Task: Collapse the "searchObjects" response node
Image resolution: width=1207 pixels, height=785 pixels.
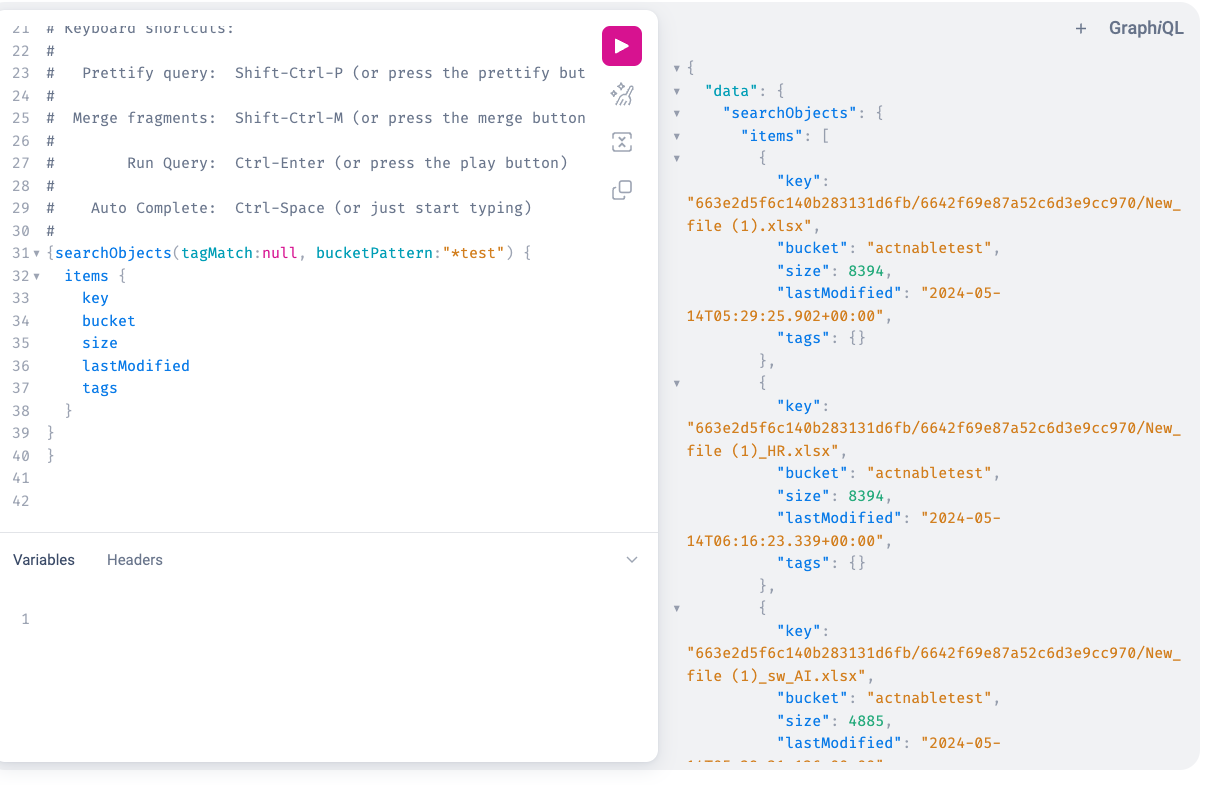Action: pyautogui.click(x=677, y=114)
